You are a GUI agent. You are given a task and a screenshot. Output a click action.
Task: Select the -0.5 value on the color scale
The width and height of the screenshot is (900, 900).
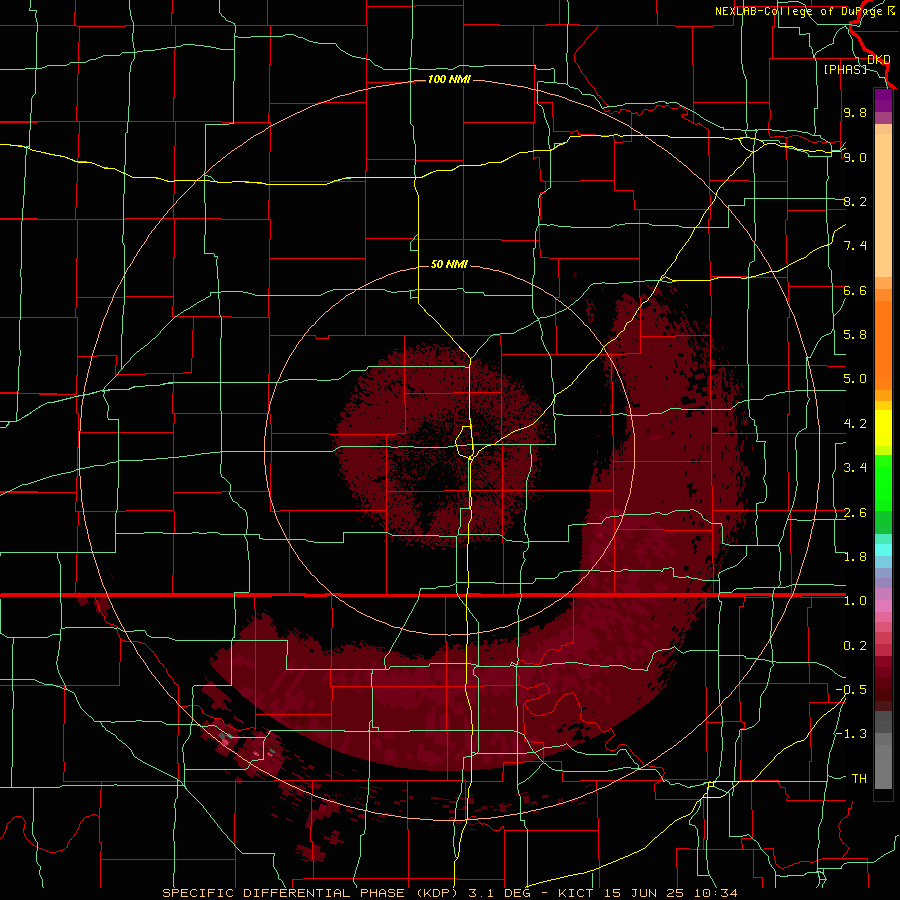(851, 690)
